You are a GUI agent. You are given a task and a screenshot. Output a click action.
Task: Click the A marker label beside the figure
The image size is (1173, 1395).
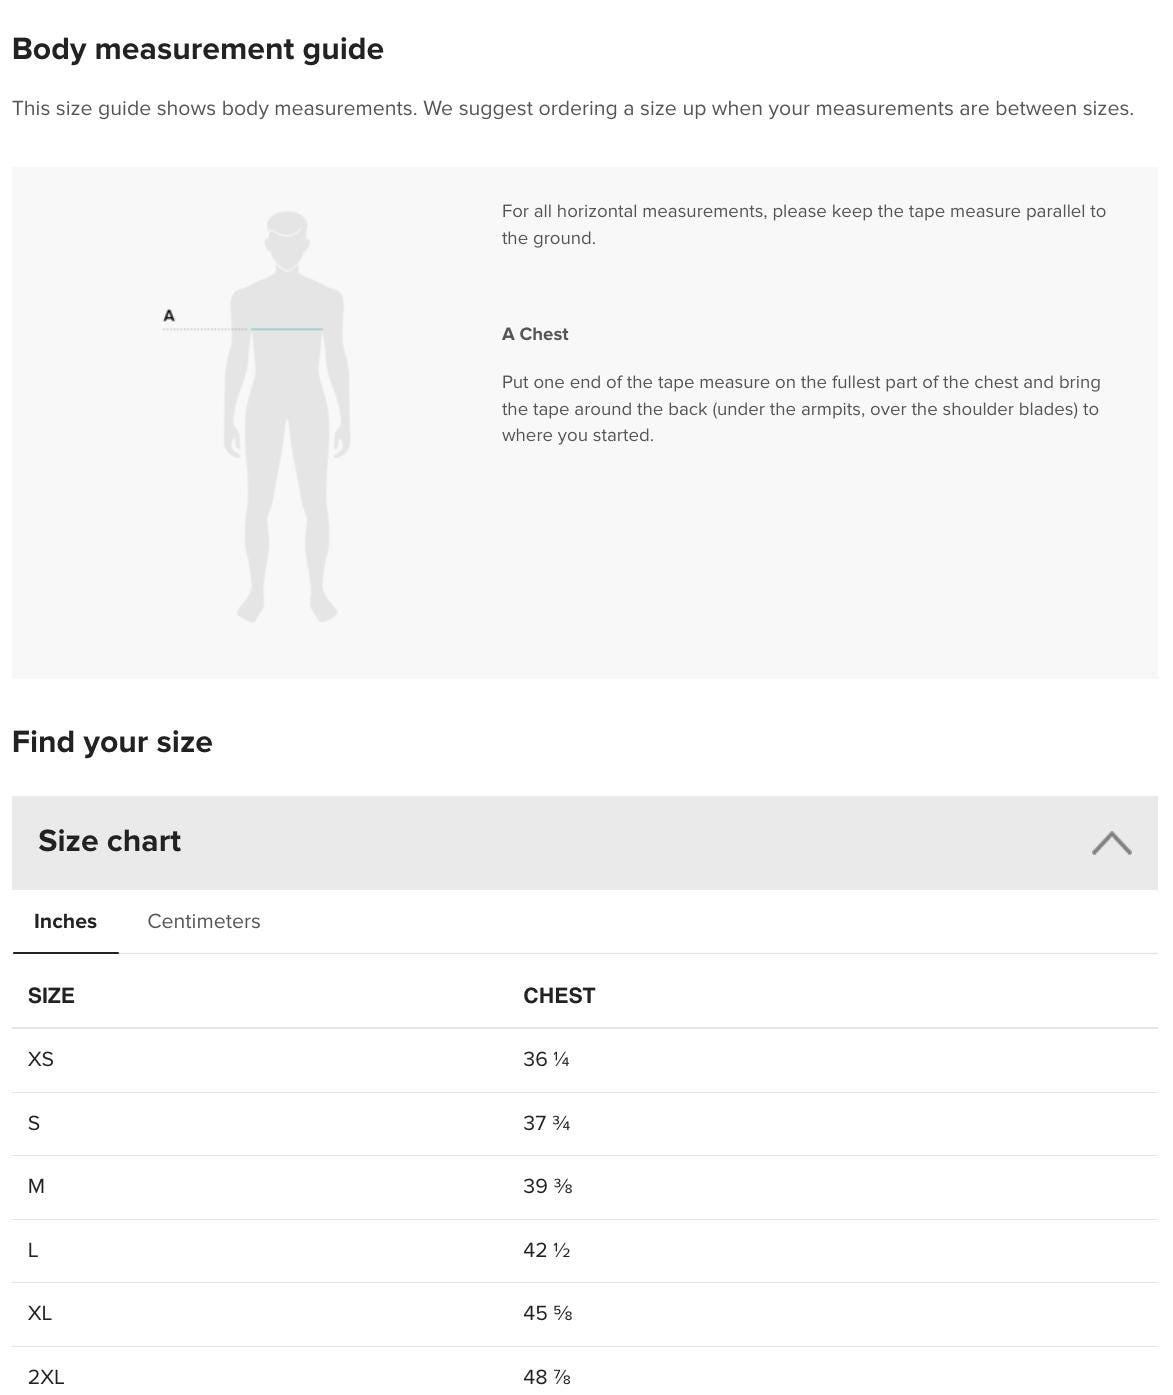(169, 316)
